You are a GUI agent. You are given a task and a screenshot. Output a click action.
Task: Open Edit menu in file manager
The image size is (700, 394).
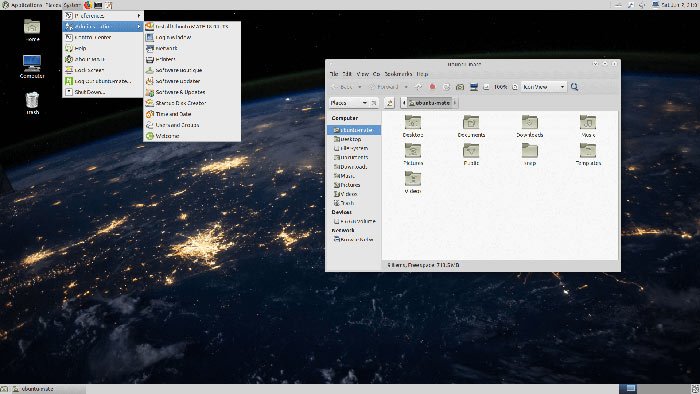tap(347, 74)
